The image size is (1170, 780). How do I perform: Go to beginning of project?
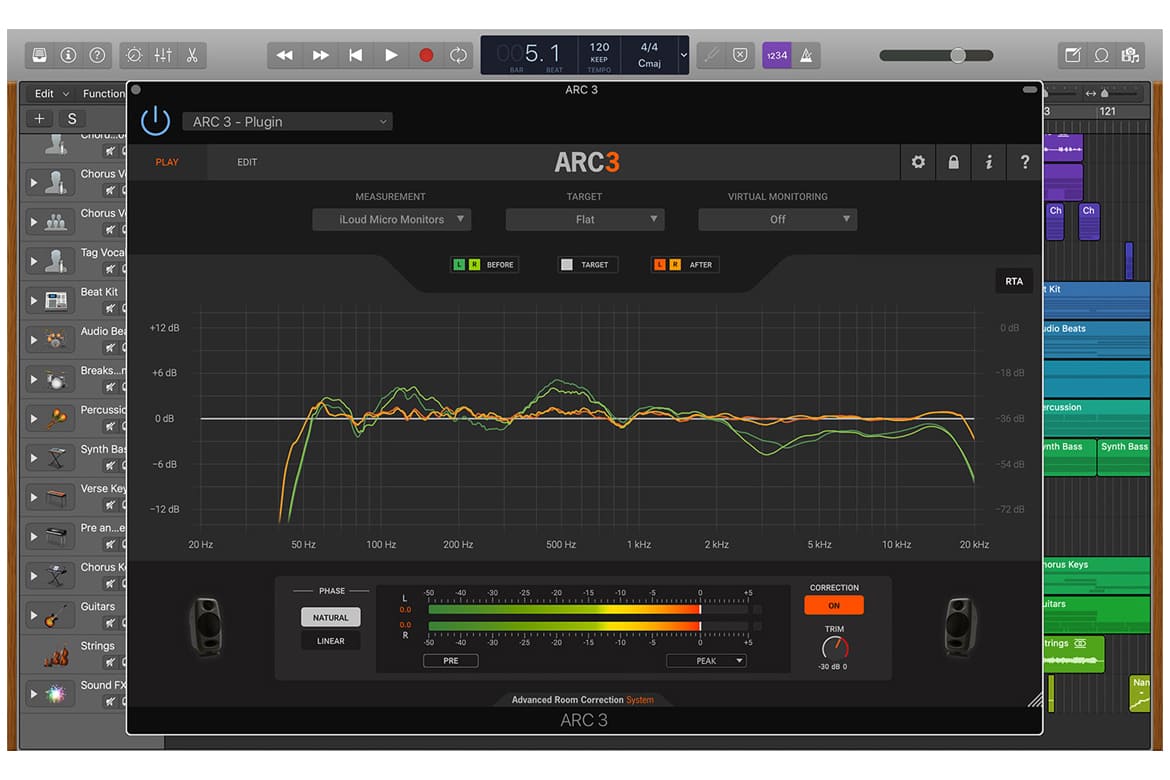click(356, 55)
